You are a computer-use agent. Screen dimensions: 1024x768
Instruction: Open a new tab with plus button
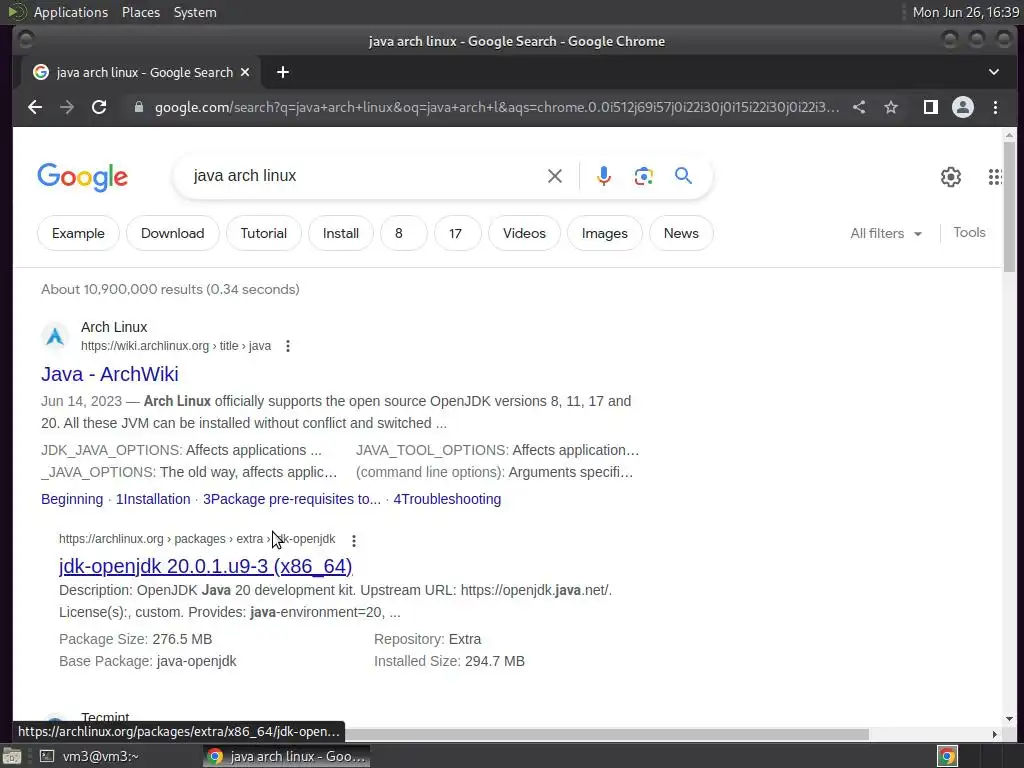pyautogui.click(x=283, y=72)
